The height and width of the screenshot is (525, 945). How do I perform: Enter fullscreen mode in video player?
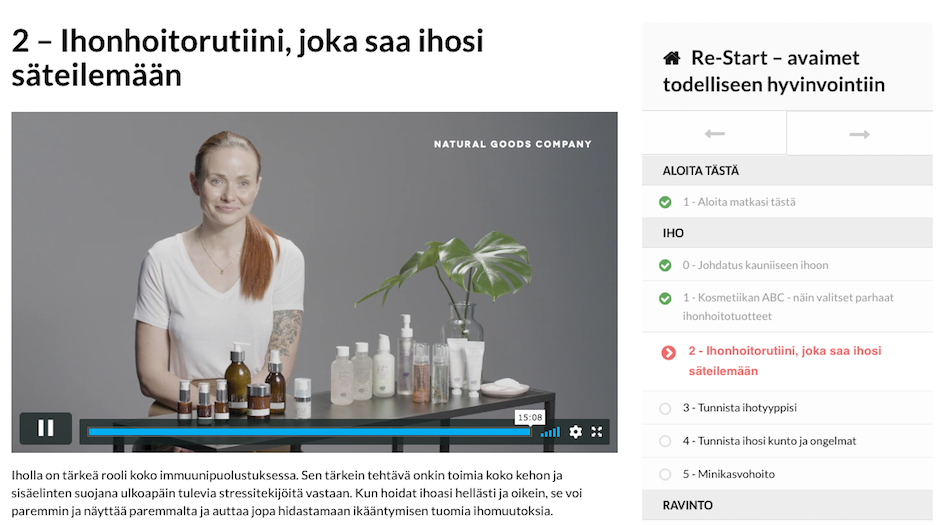click(x=597, y=432)
